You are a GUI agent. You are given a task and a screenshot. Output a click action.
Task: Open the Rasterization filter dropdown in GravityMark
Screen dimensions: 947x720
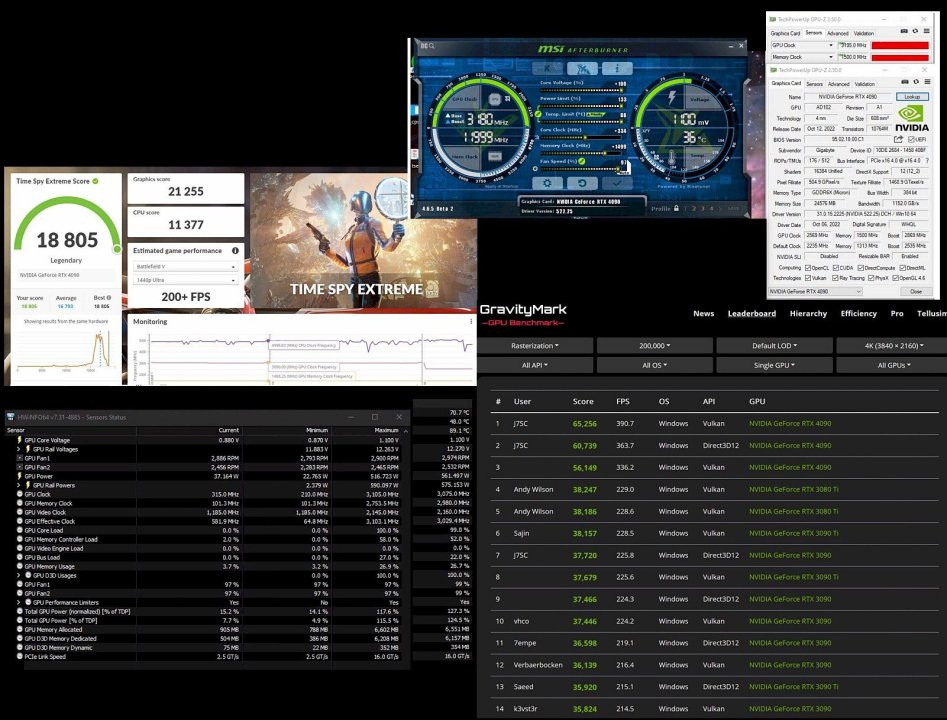[532, 345]
